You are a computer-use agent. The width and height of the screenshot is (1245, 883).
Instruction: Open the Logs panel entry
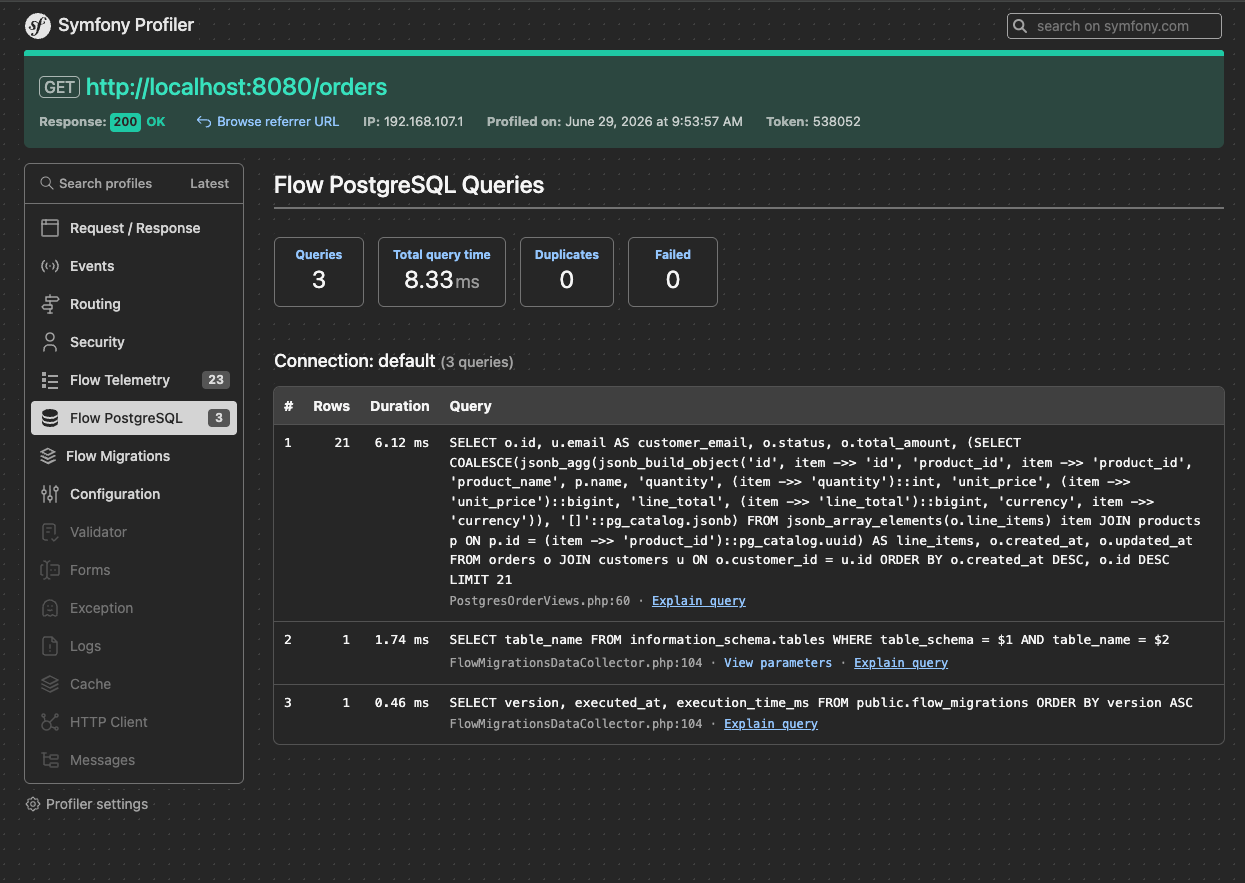134,646
